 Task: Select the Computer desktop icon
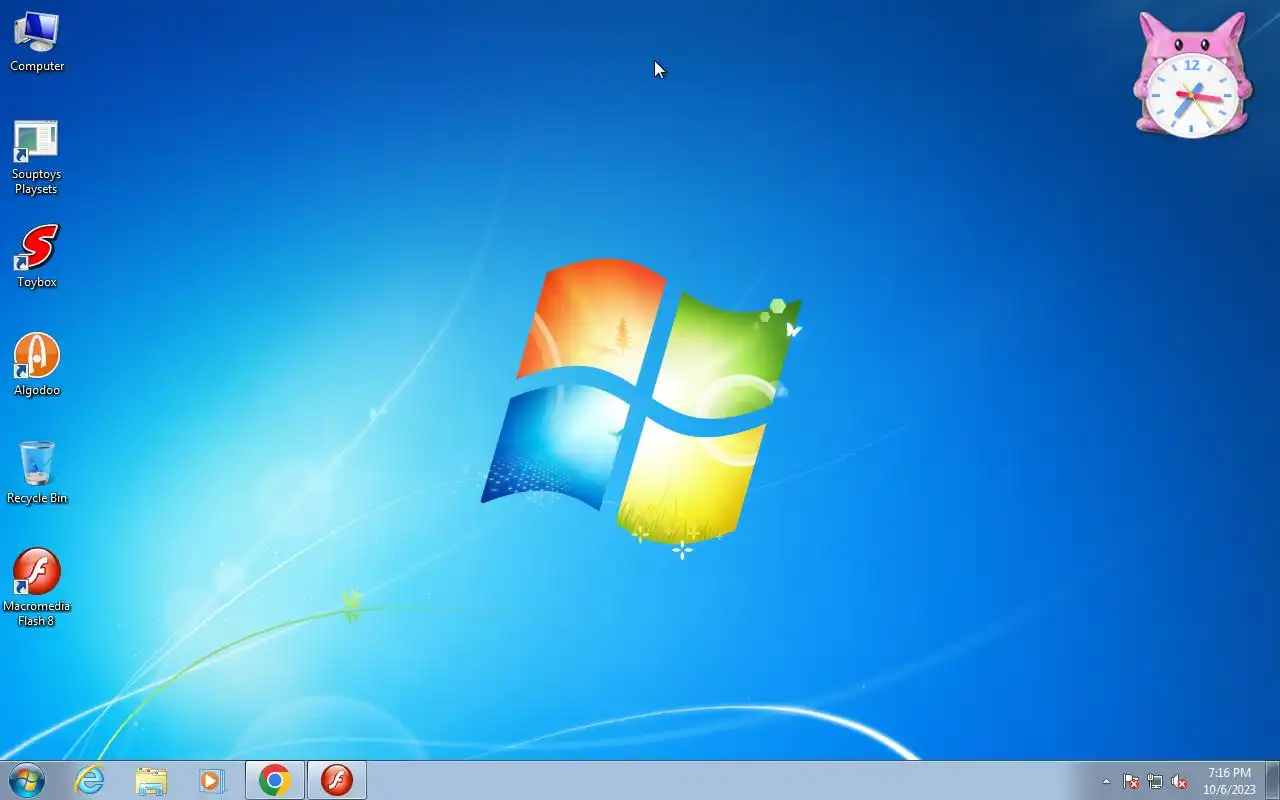click(x=37, y=42)
